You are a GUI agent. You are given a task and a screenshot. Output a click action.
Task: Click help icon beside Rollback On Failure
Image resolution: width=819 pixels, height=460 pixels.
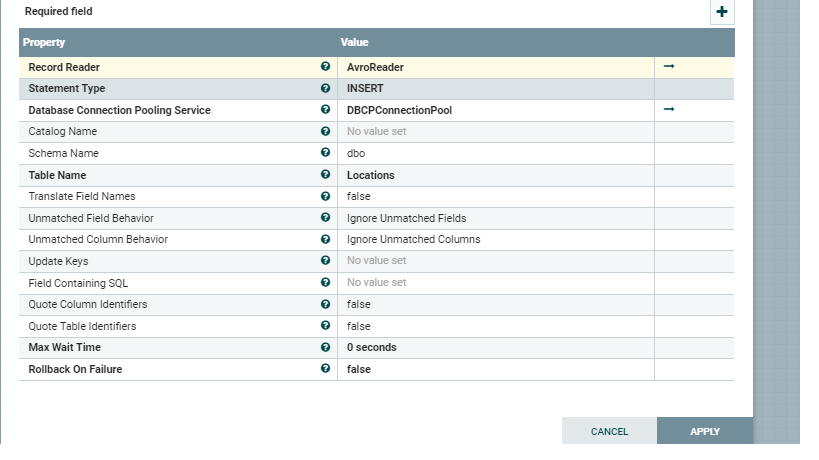[x=326, y=369]
